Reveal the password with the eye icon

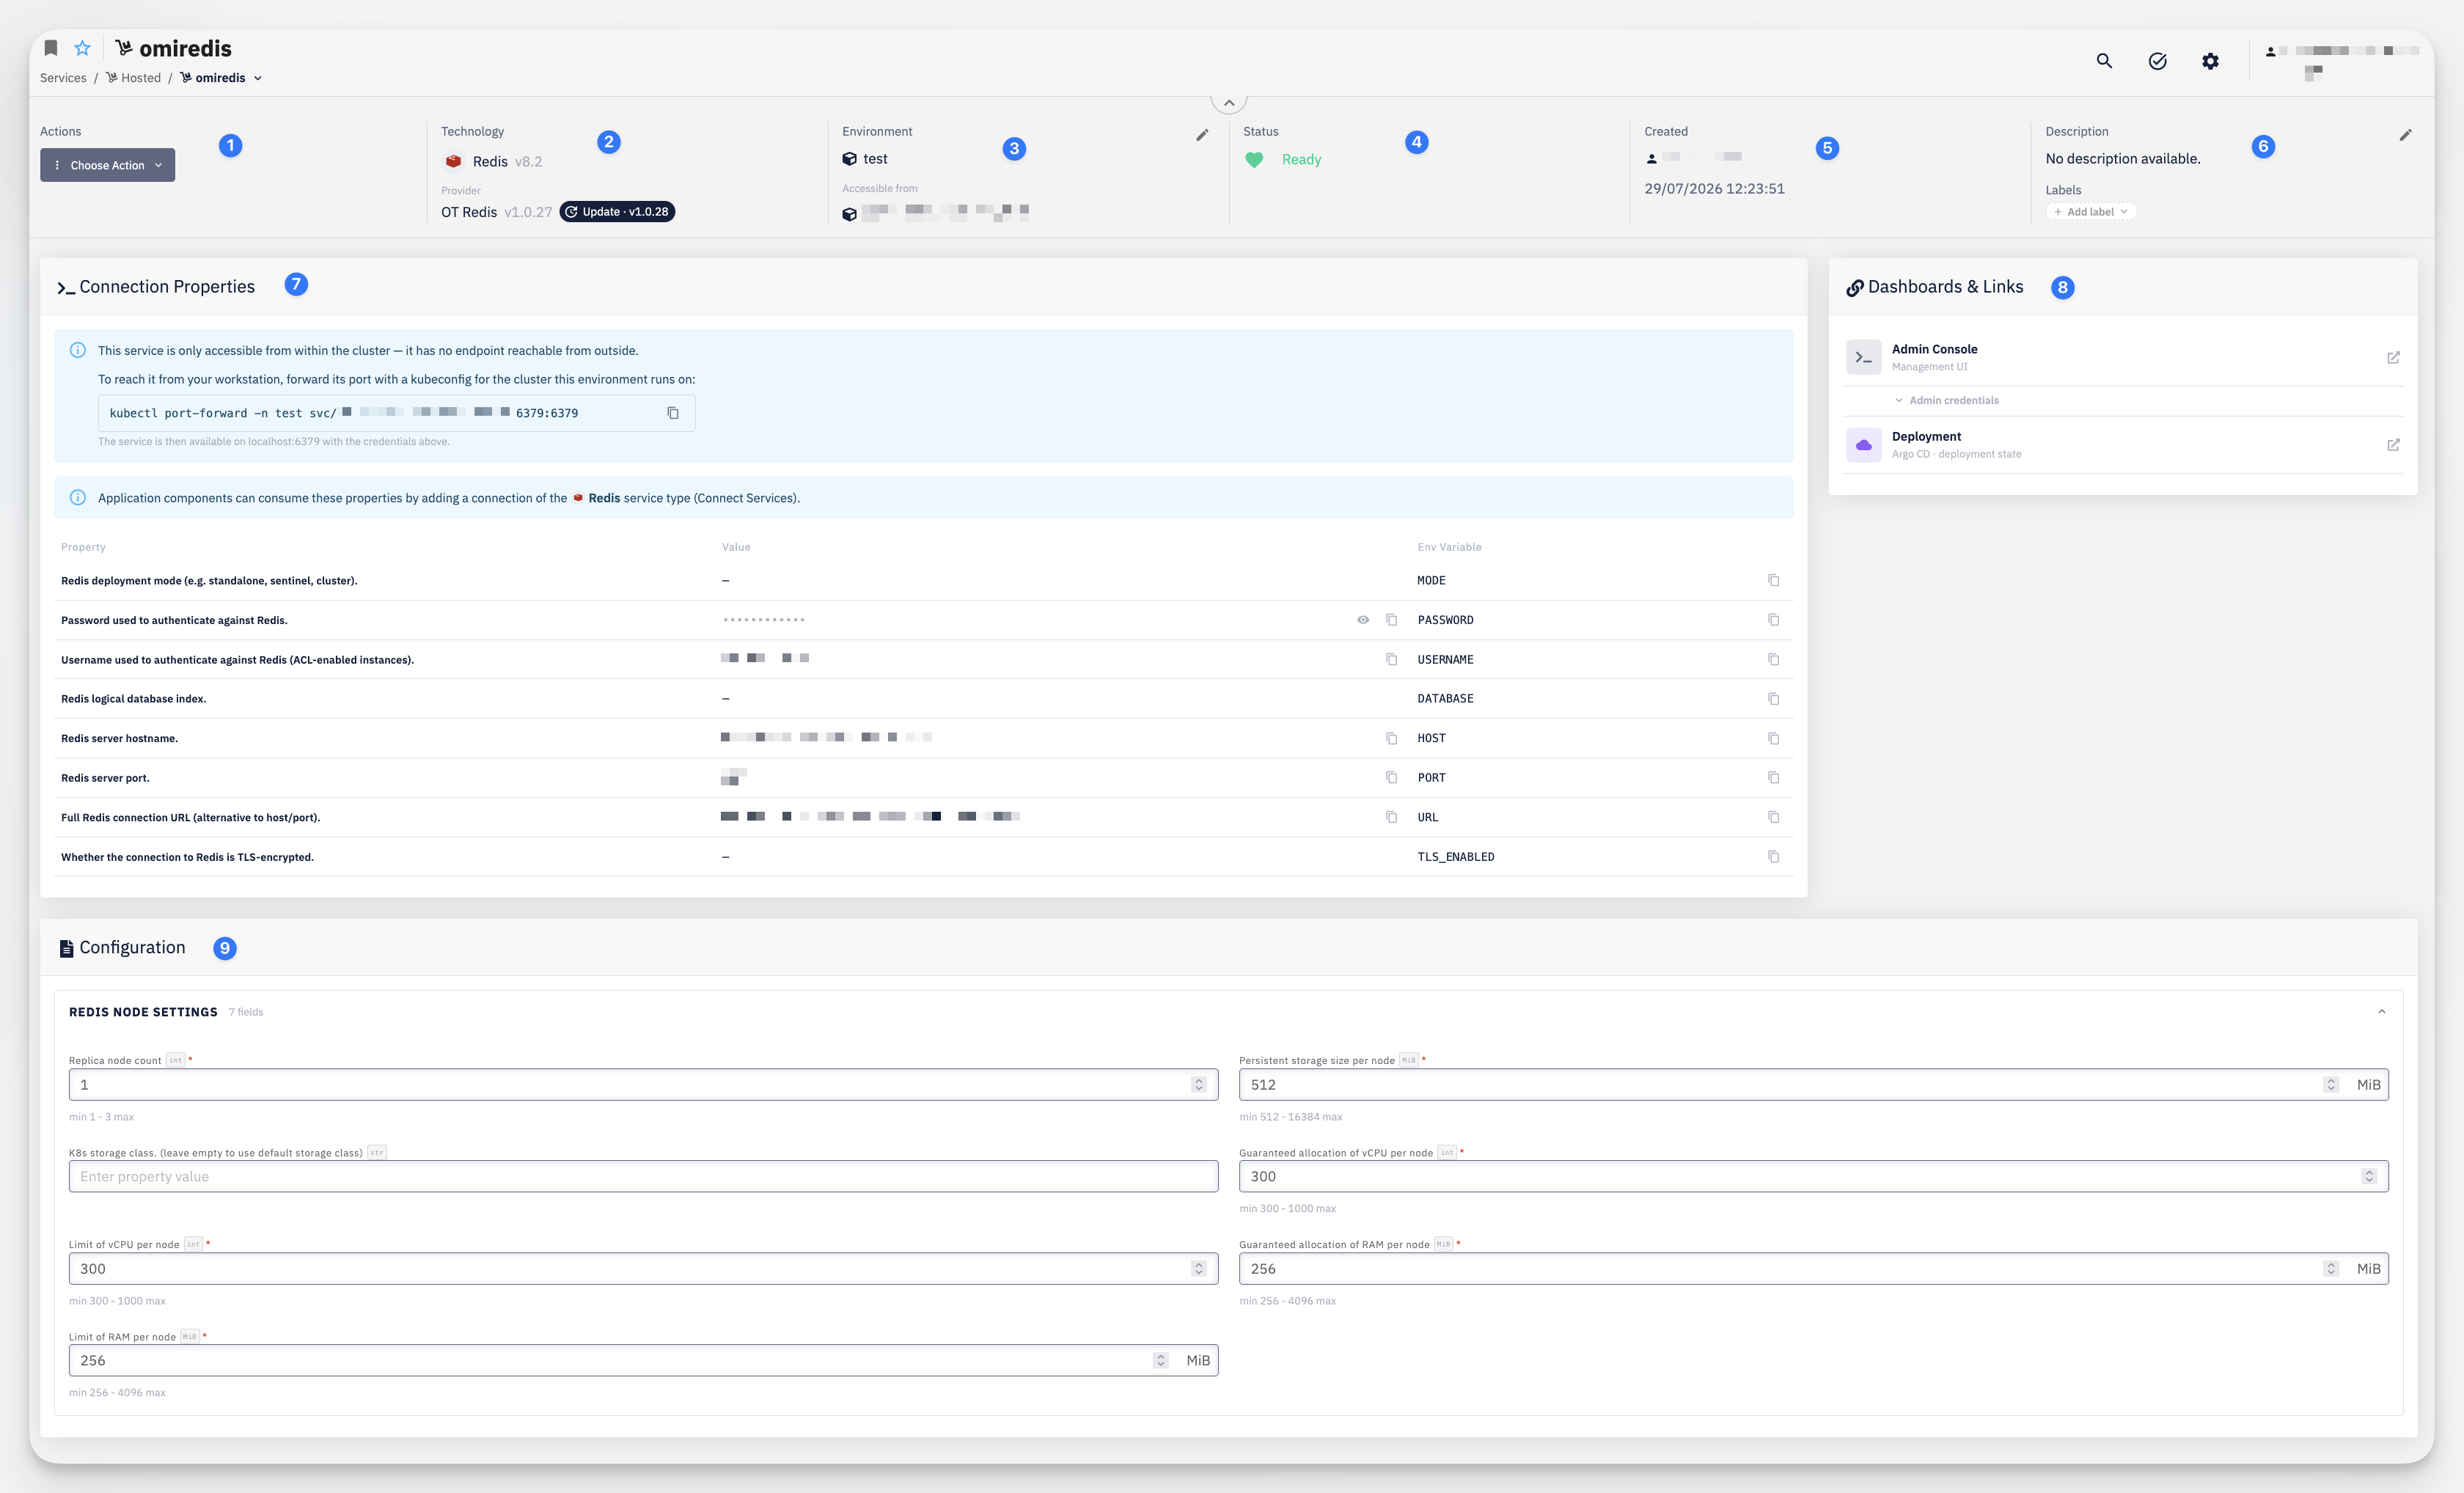click(1363, 620)
